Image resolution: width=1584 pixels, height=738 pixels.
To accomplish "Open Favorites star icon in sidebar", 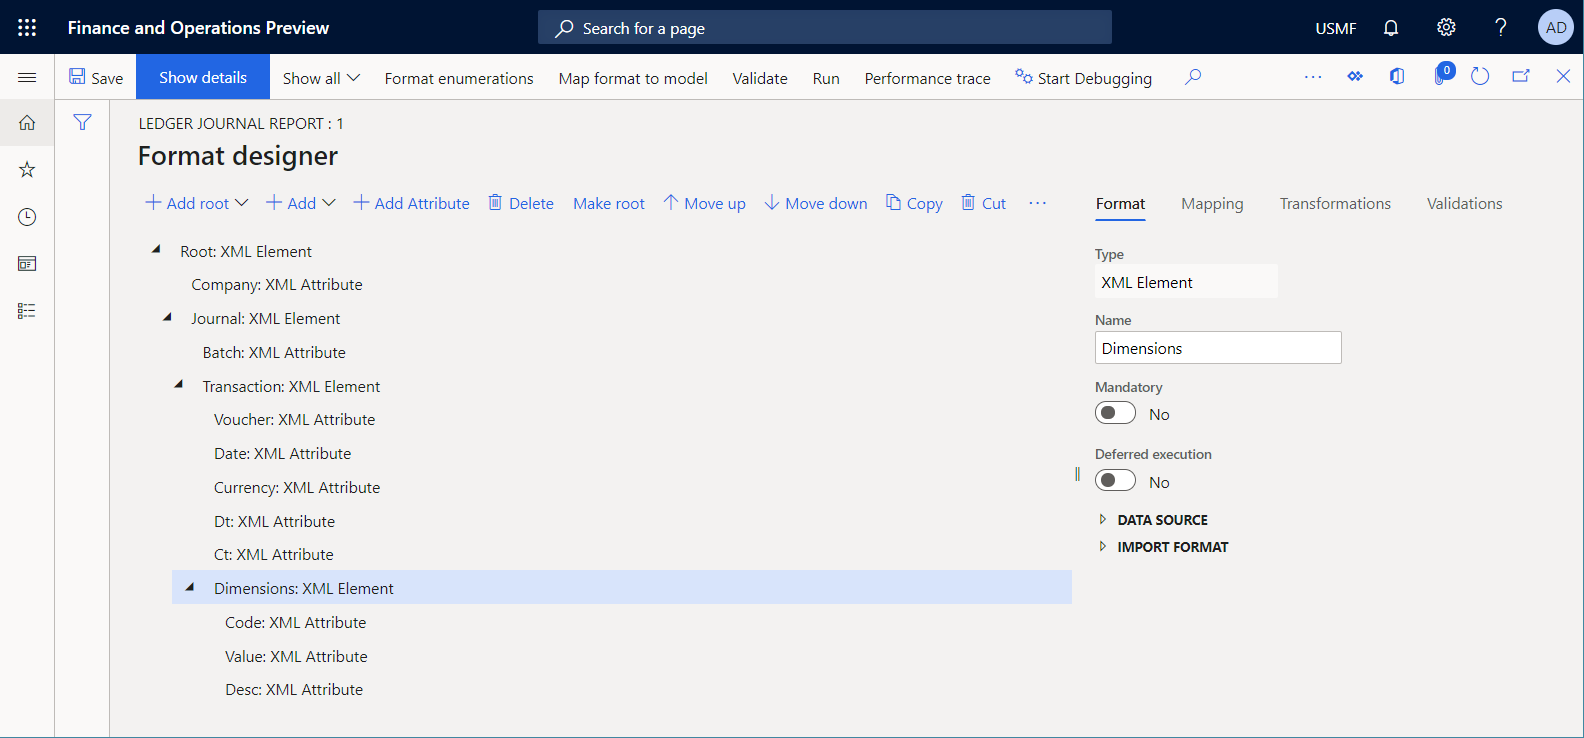I will [27, 169].
